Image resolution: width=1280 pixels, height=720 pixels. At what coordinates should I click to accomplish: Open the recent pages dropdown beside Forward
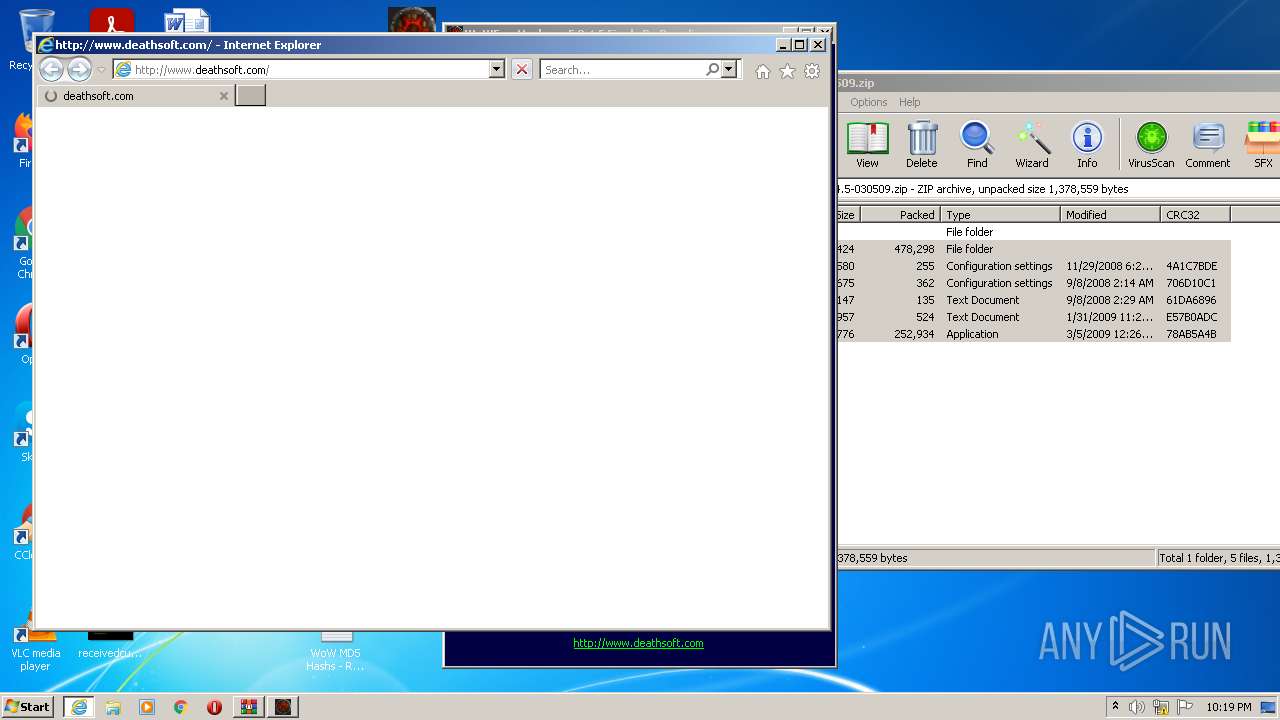101,70
